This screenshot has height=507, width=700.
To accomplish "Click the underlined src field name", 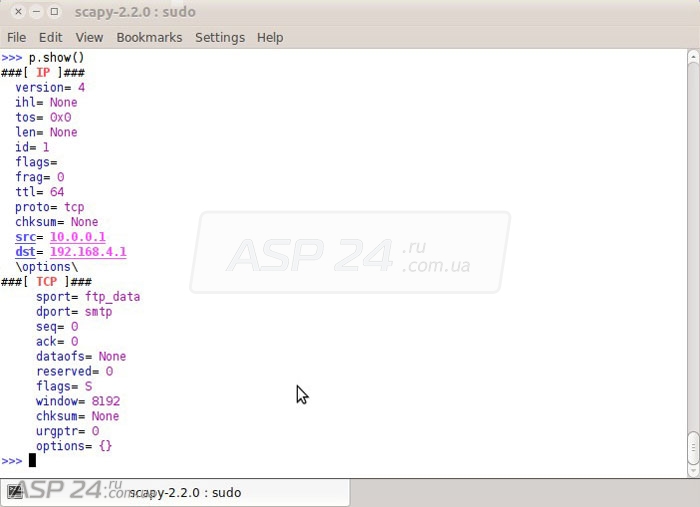I will point(25,237).
